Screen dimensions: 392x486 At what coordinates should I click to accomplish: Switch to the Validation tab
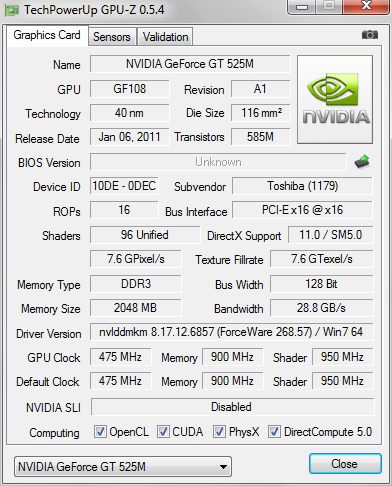[x=165, y=37]
